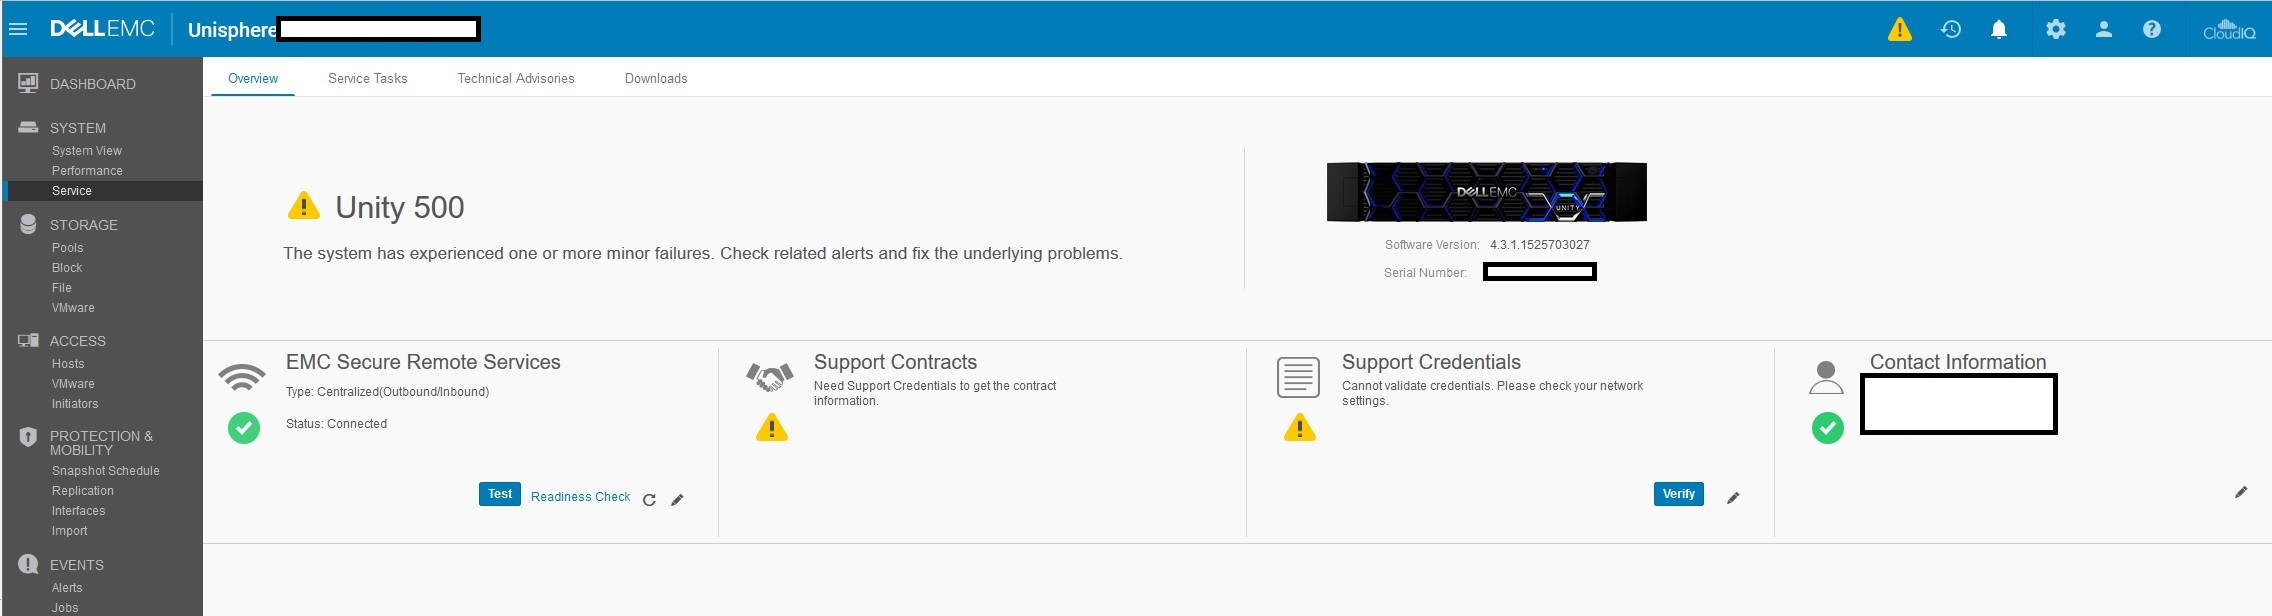Viewport: 2272px width, 616px height.
Task: Click the Protection & Mobility shield icon
Action: 28,437
